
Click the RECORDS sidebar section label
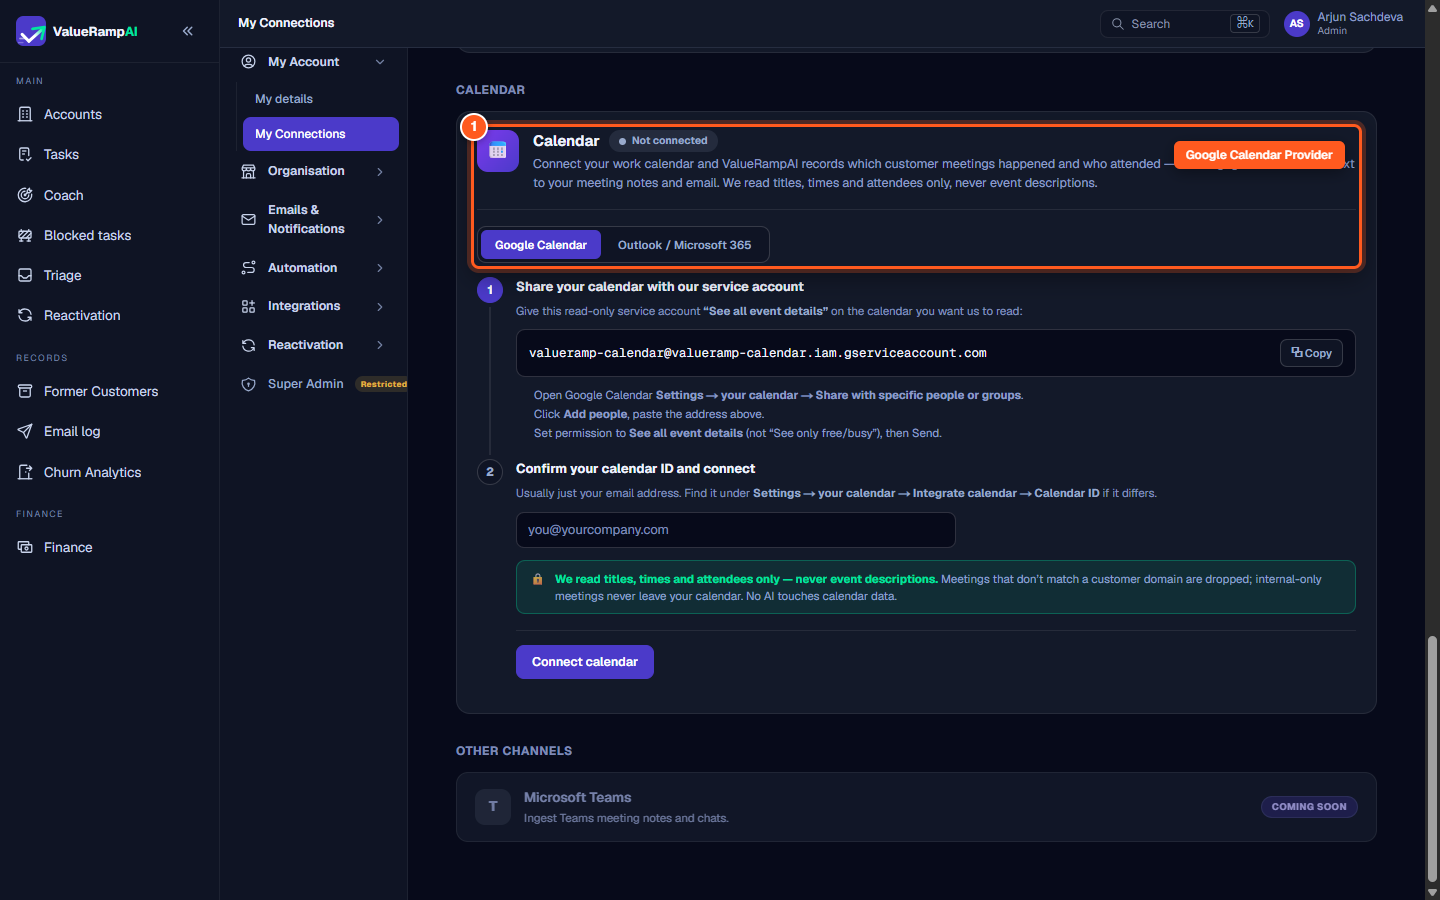tap(42, 358)
